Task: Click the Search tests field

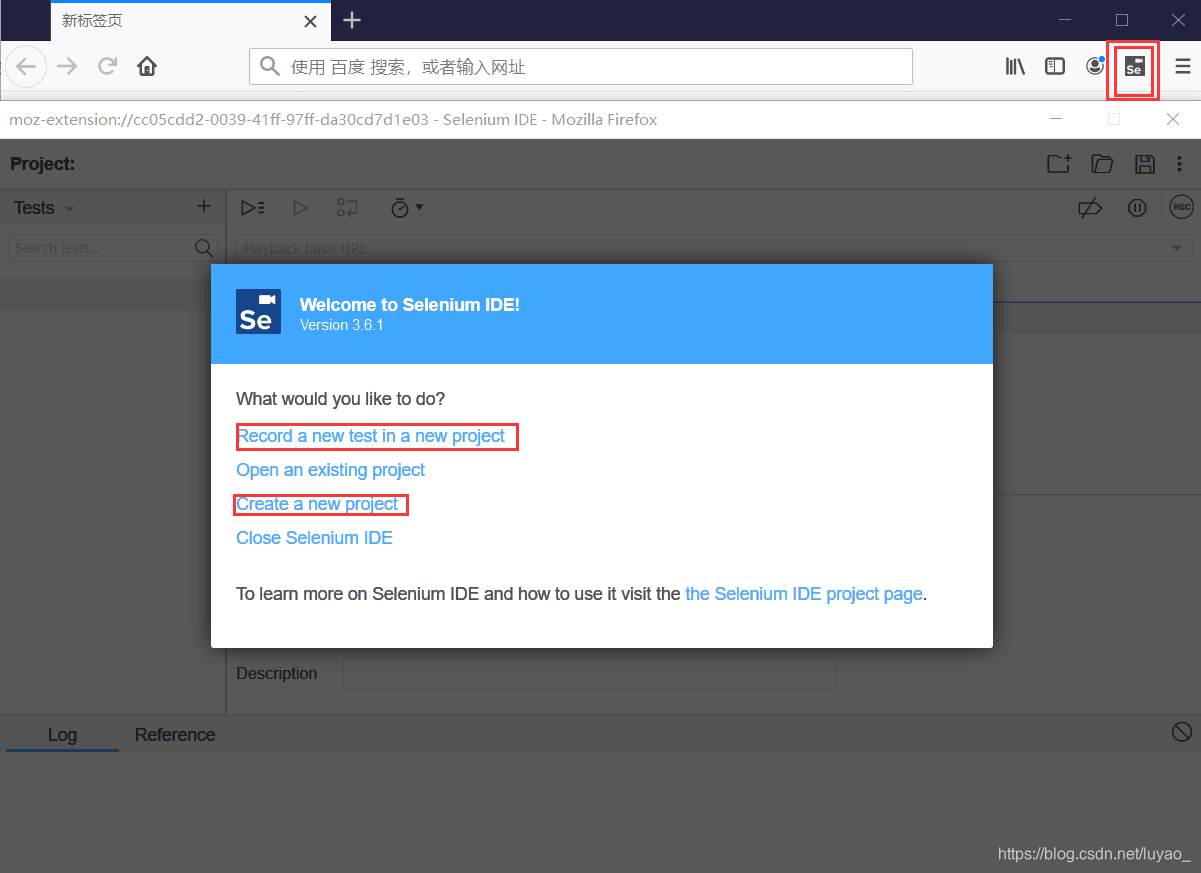Action: [113, 248]
